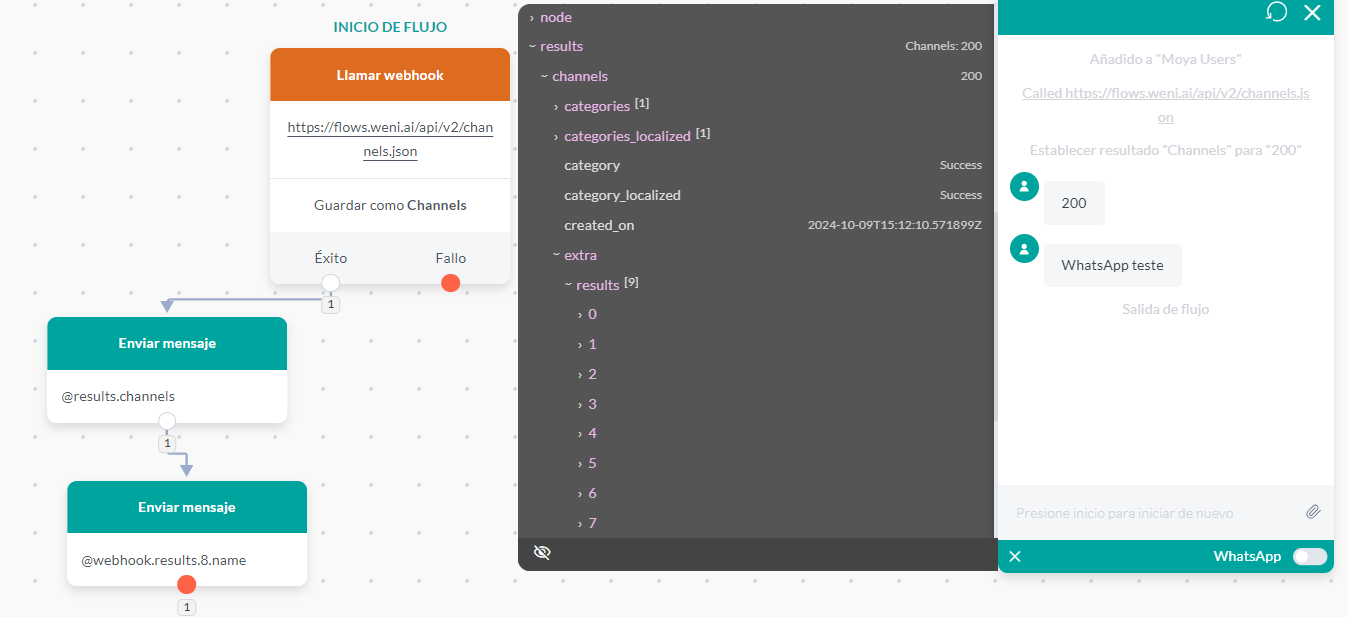This screenshot has width=1348, height=617.
Task: Click the red Fallo exit dot
Action: tap(450, 282)
